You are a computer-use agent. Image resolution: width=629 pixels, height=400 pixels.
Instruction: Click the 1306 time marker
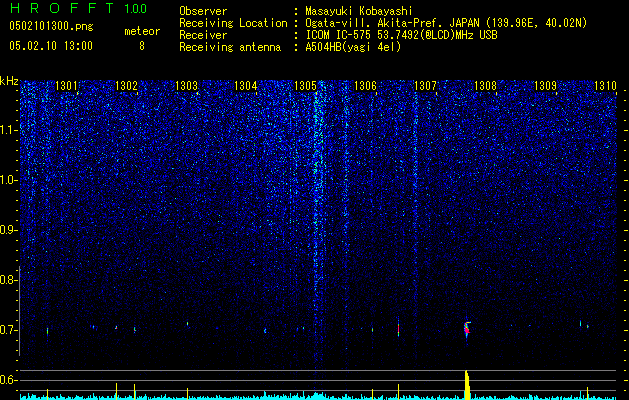coord(365,85)
